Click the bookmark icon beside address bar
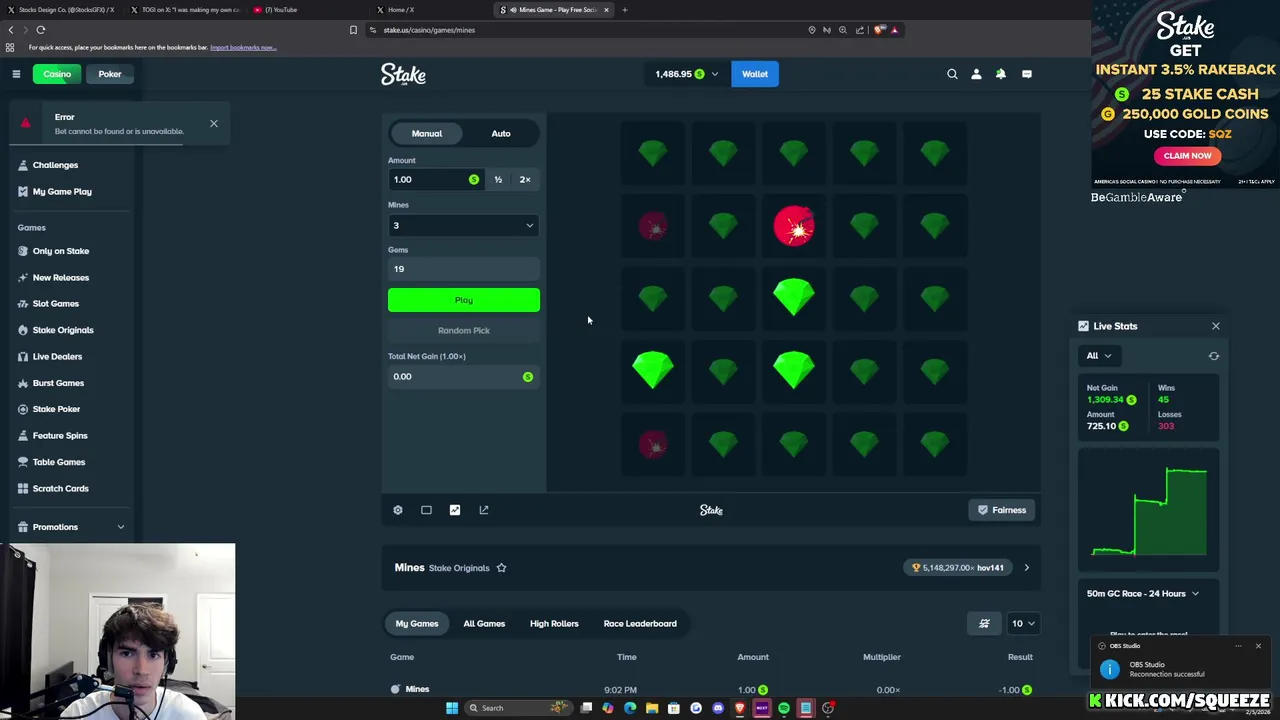The width and height of the screenshot is (1280, 720). (x=353, y=30)
